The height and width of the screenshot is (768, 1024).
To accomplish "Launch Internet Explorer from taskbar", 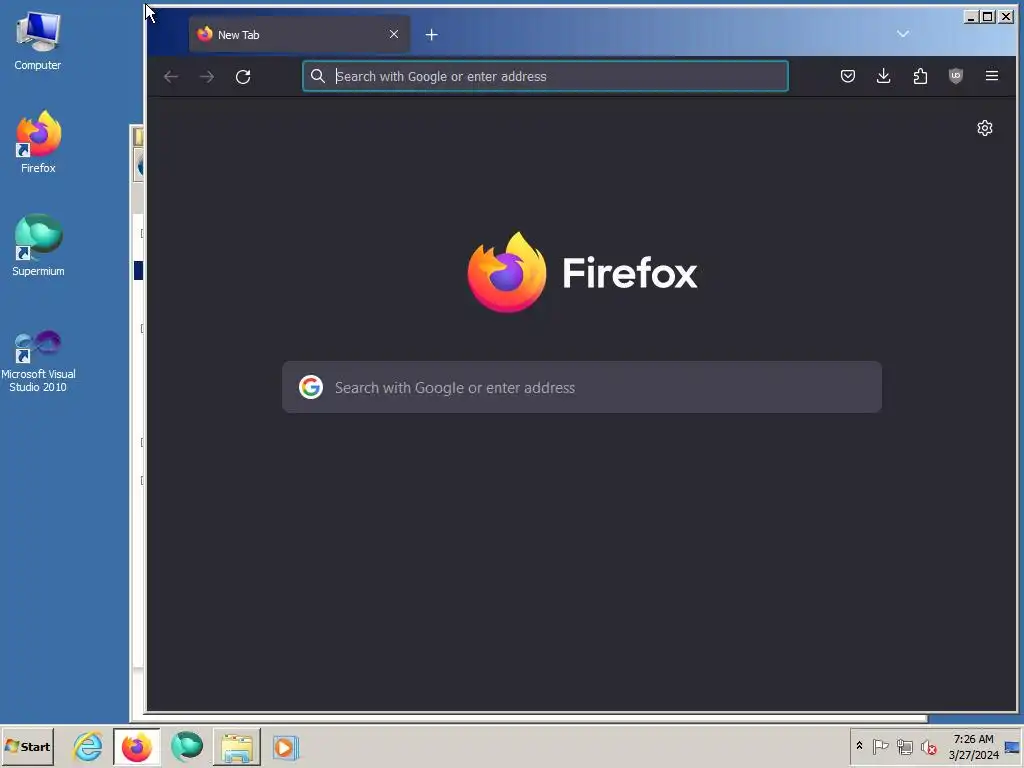I will (88, 746).
